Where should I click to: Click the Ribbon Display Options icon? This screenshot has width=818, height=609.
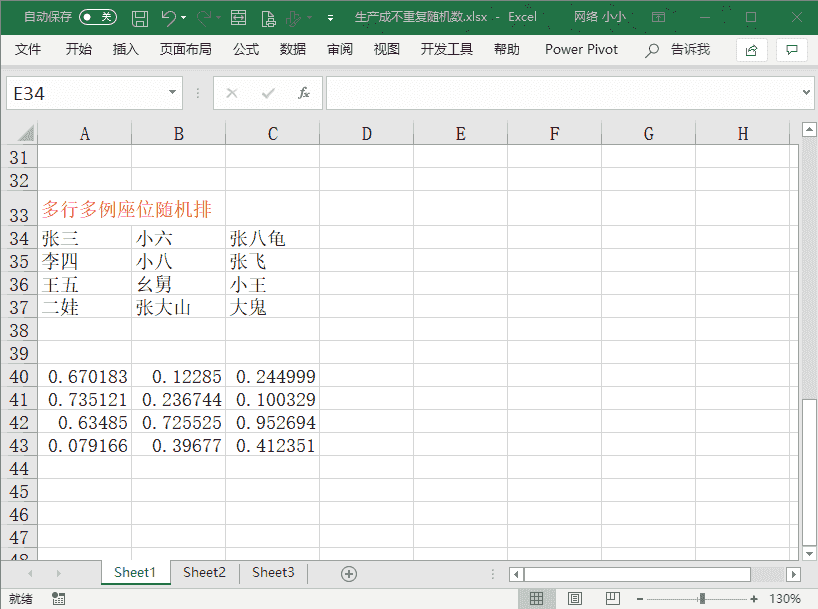[x=658, y=17]
